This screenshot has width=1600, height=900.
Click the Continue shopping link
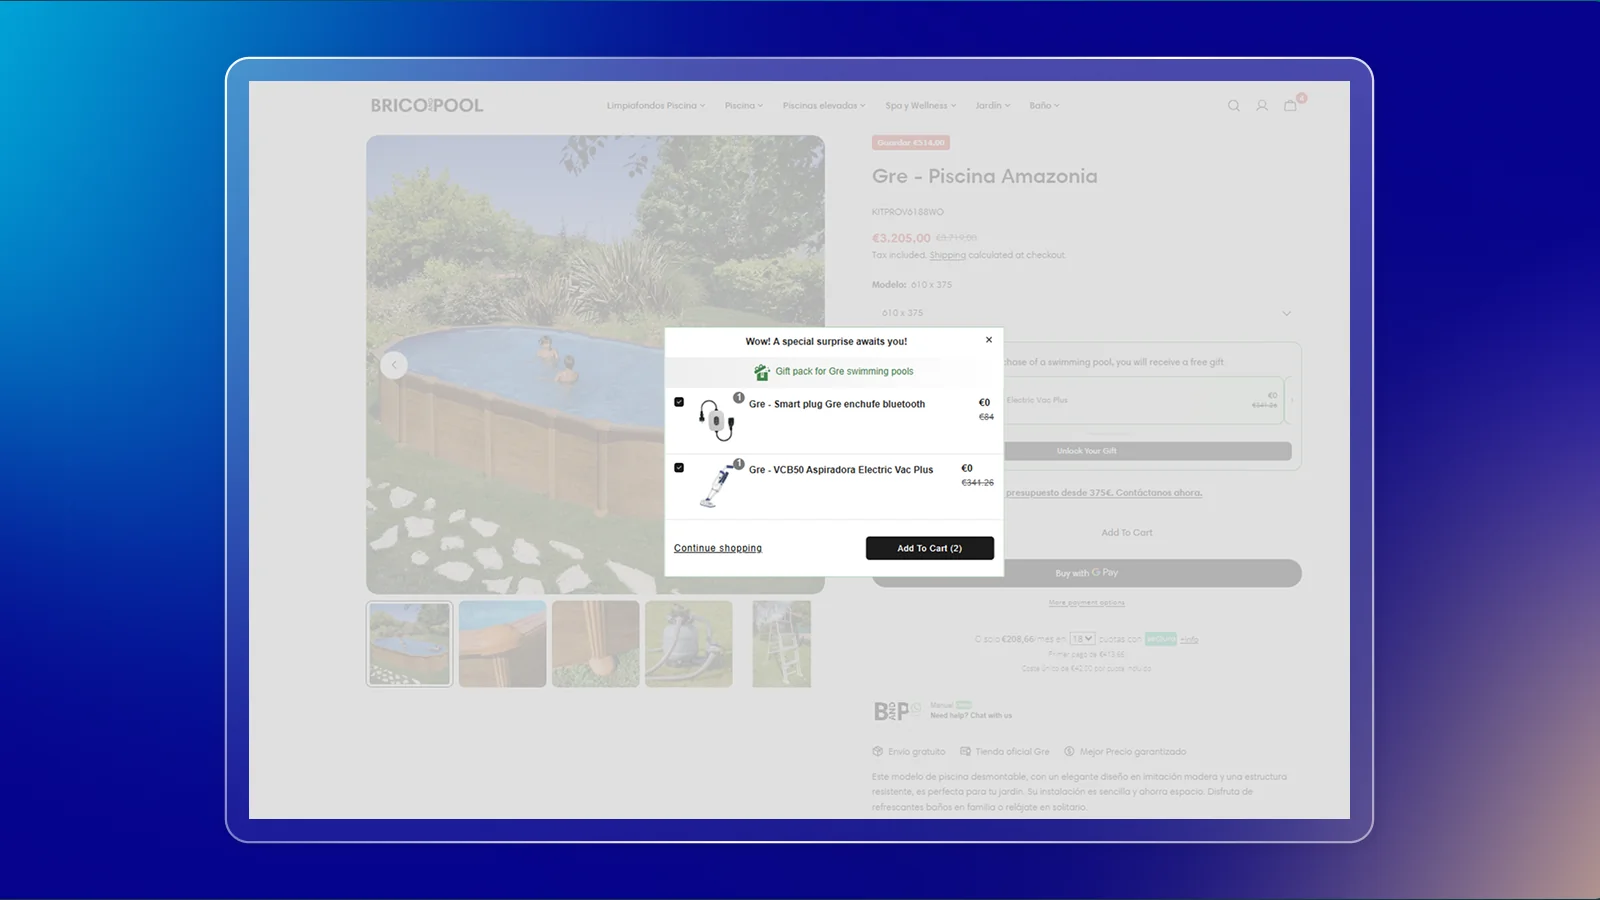point(718,548)
